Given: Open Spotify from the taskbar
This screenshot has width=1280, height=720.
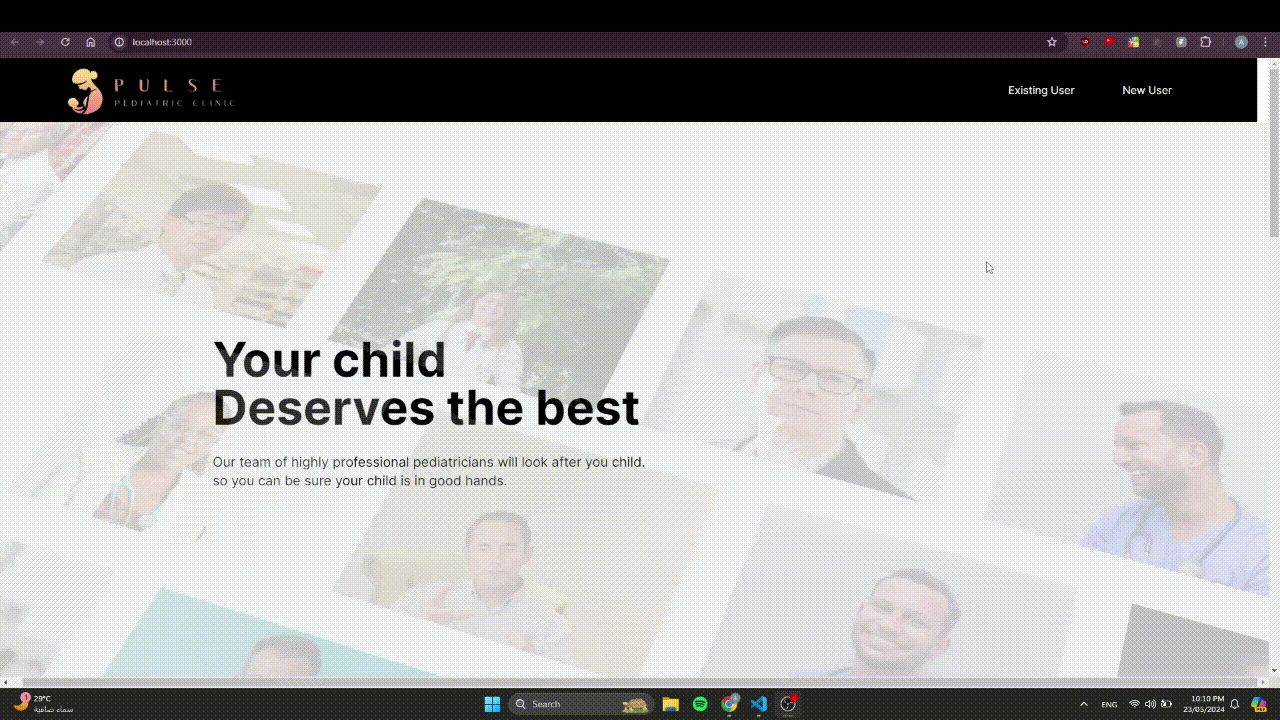Looking at the screenshot, I should (700, 704).
